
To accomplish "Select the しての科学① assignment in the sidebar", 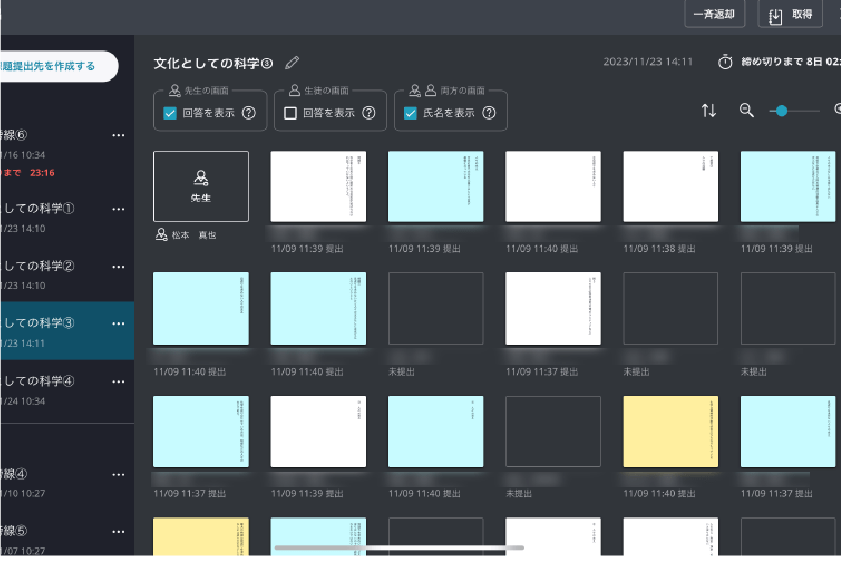I will coord(67,217).
